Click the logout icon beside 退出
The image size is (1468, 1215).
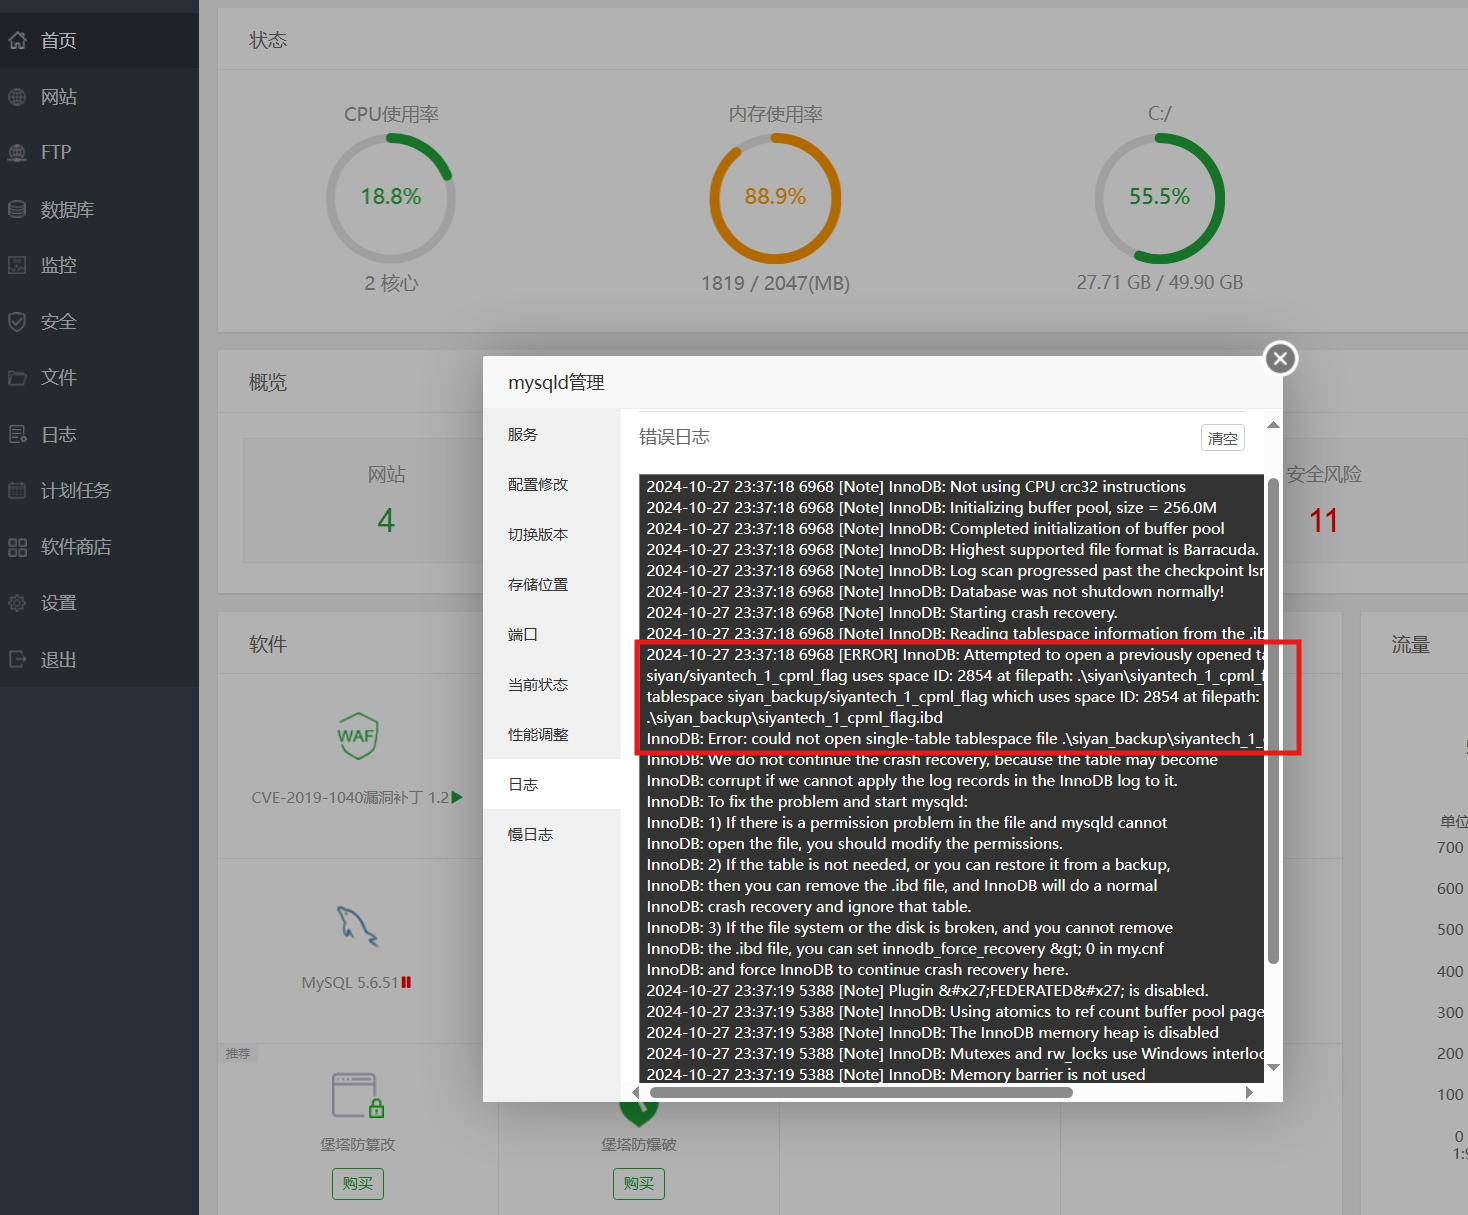(x=17, y=659)
